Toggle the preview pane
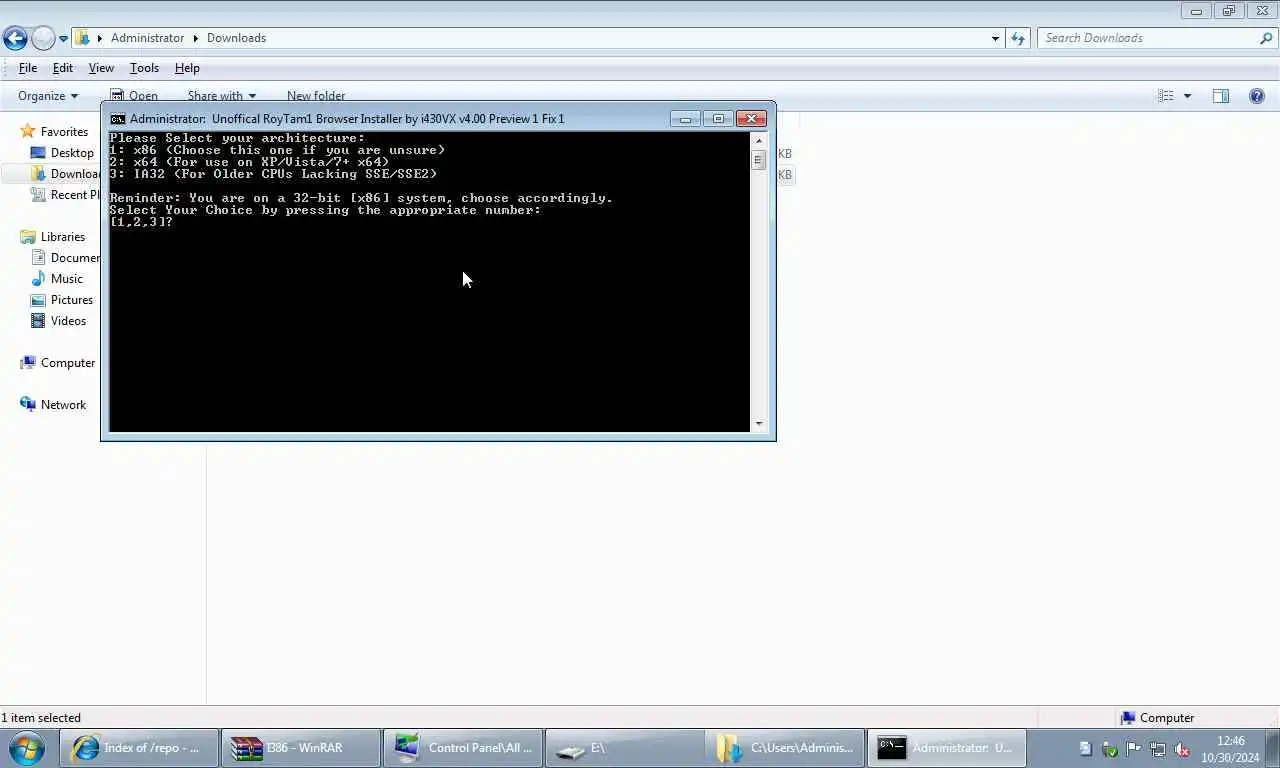This screenshot has width=1280, height=768. (1221, 96)
